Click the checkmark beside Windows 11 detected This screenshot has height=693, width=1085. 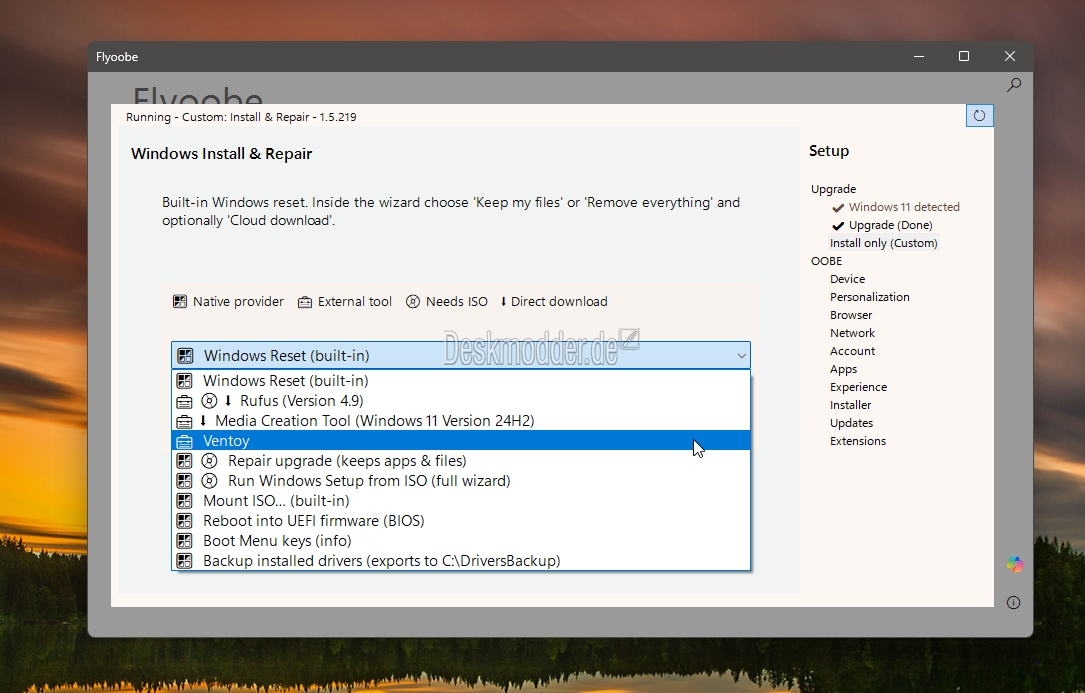click(838, 207)
